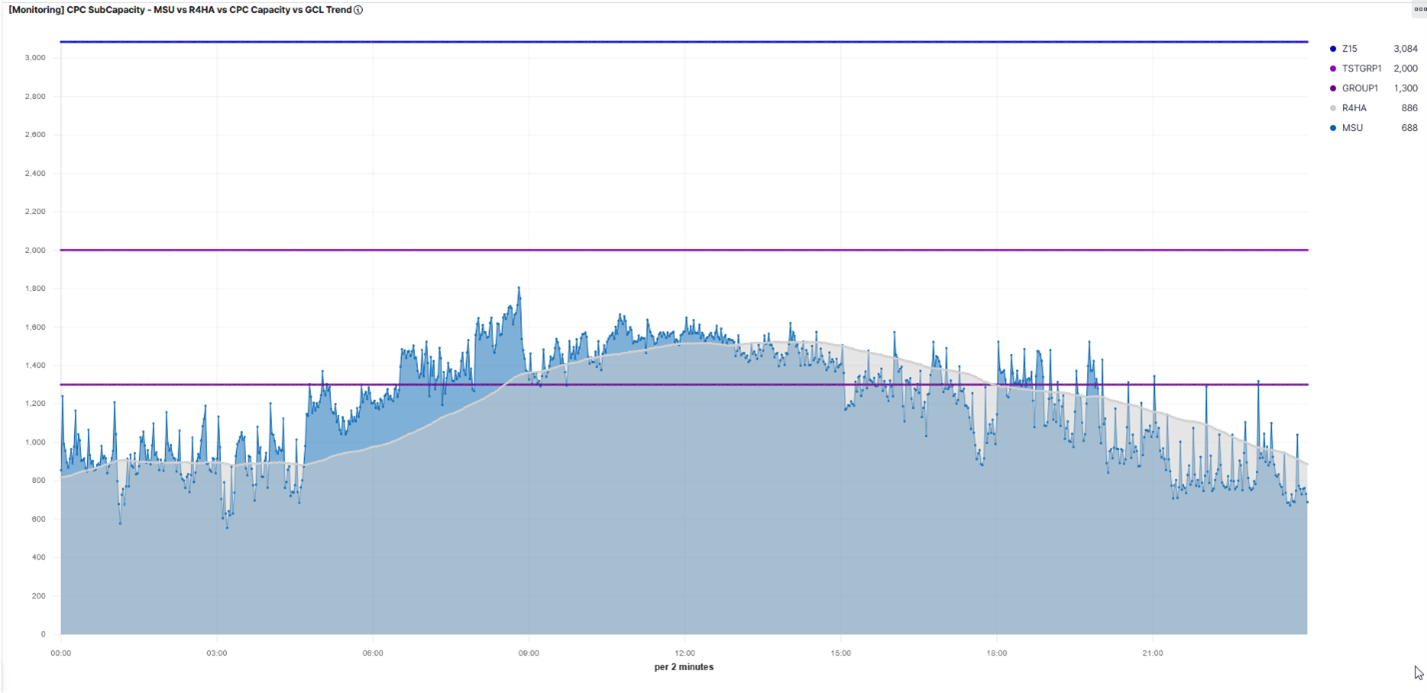Click the 2,000 y-axis label

tap(35, 250)
